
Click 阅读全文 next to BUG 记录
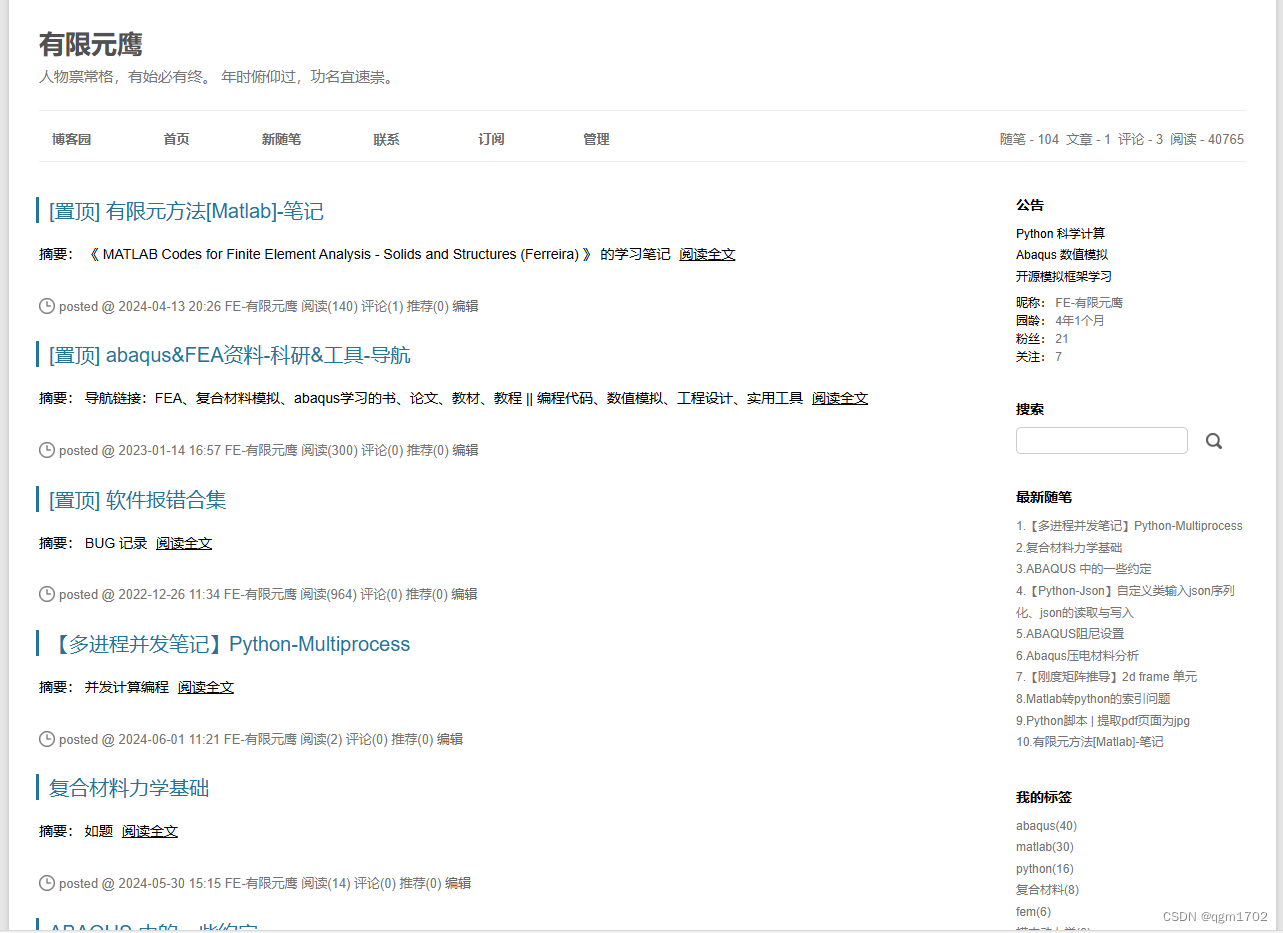pyautogui.click(x=184, y=543)
